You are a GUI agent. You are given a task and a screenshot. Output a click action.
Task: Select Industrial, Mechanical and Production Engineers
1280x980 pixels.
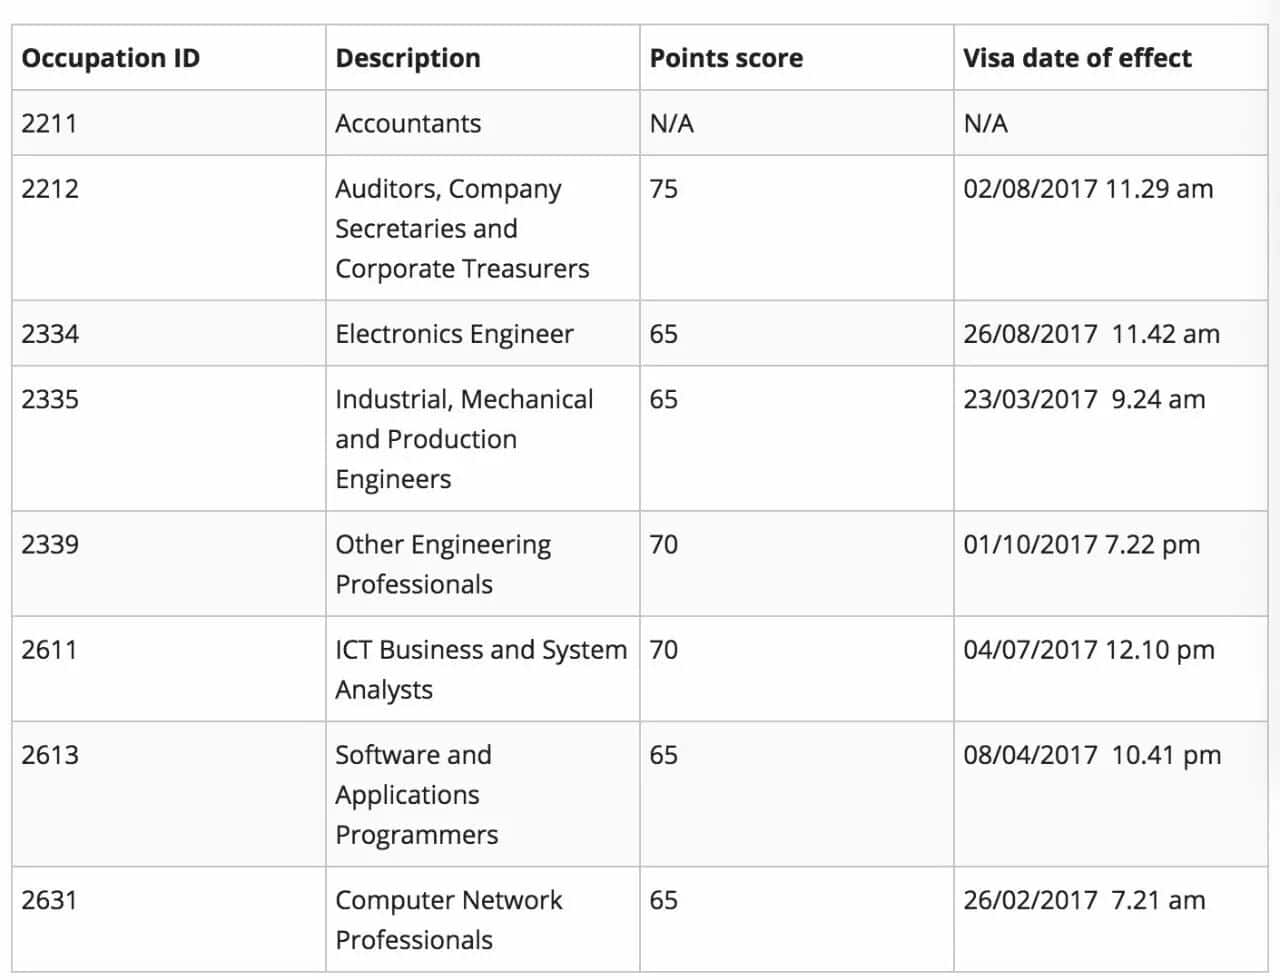click(483, 438)
